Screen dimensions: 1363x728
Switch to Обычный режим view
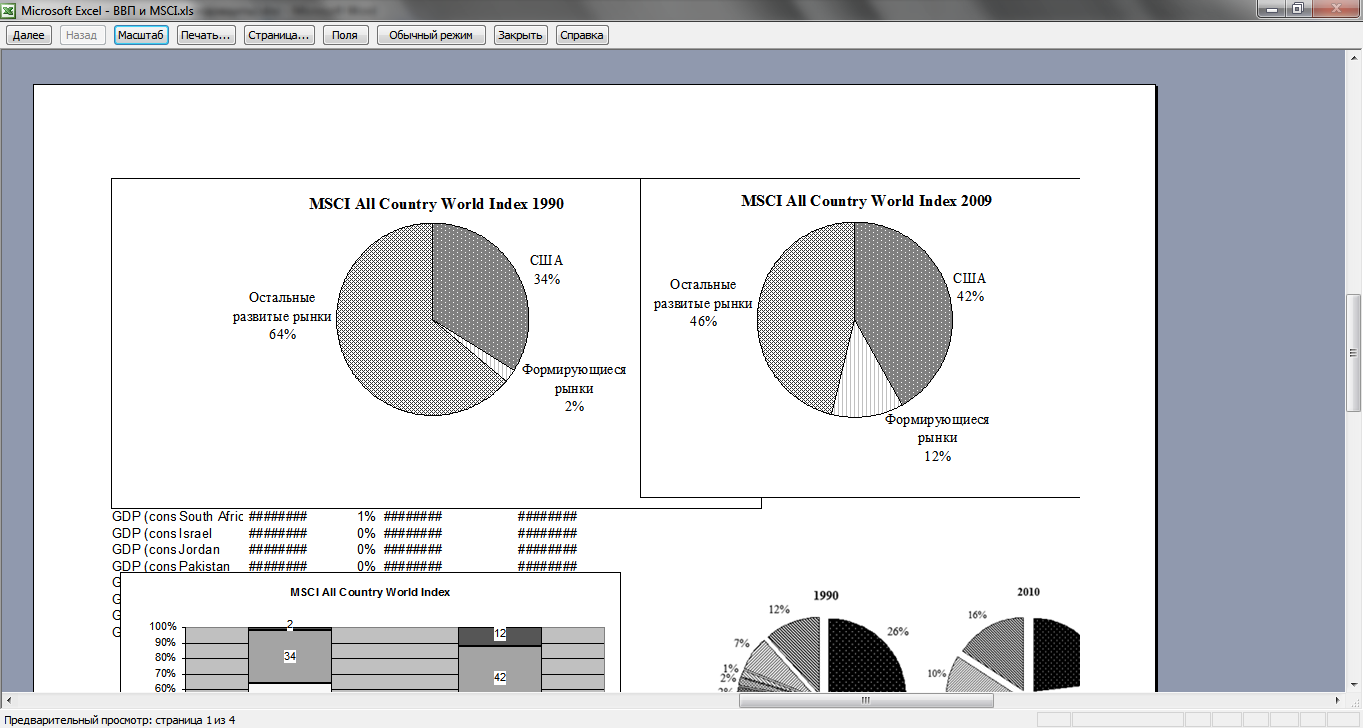coord(431,35)
